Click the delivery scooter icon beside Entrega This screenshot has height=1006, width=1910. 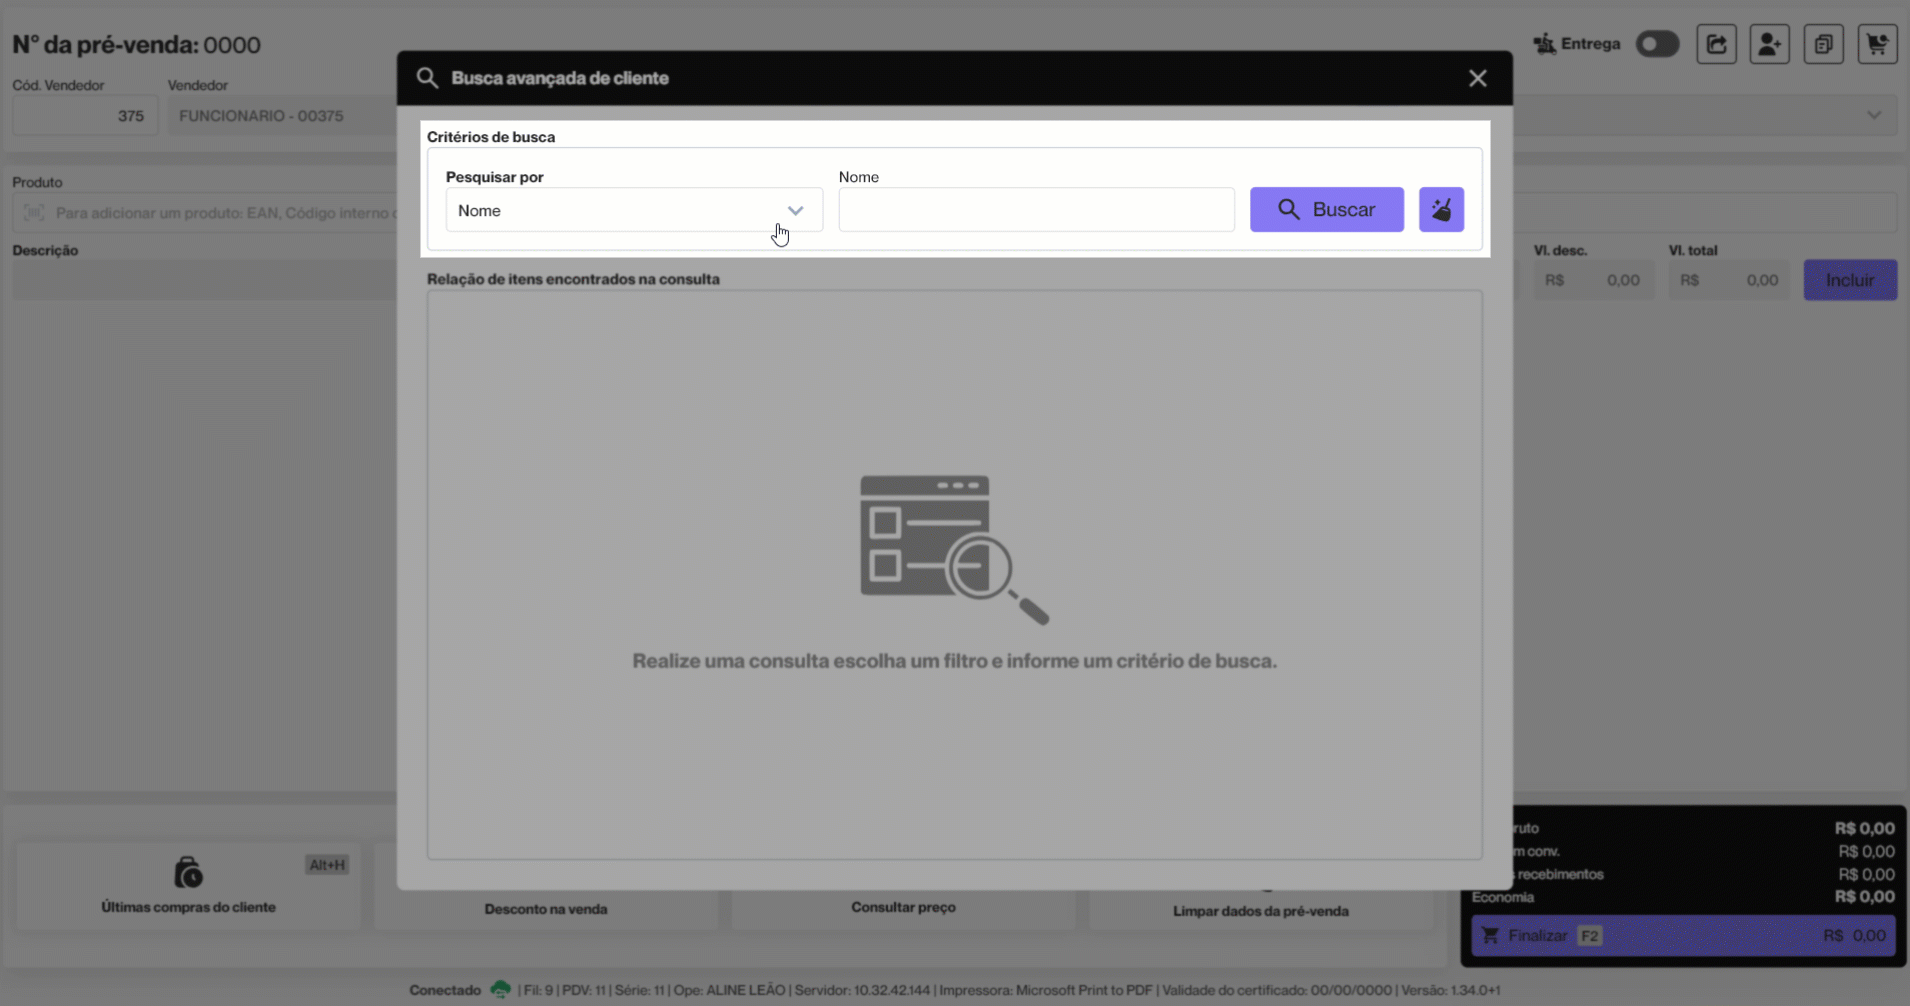(x=1545, y=44)
